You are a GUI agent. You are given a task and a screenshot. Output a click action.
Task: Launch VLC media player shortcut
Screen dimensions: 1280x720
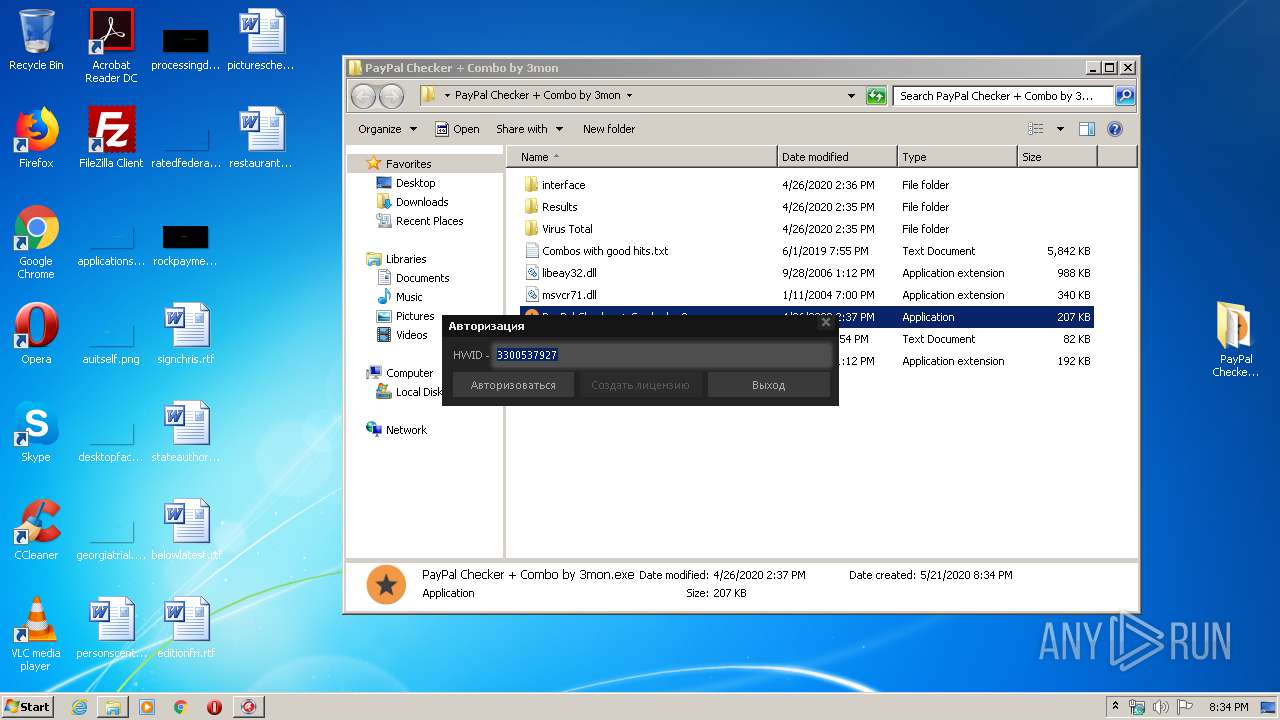(x=36, y=634)
